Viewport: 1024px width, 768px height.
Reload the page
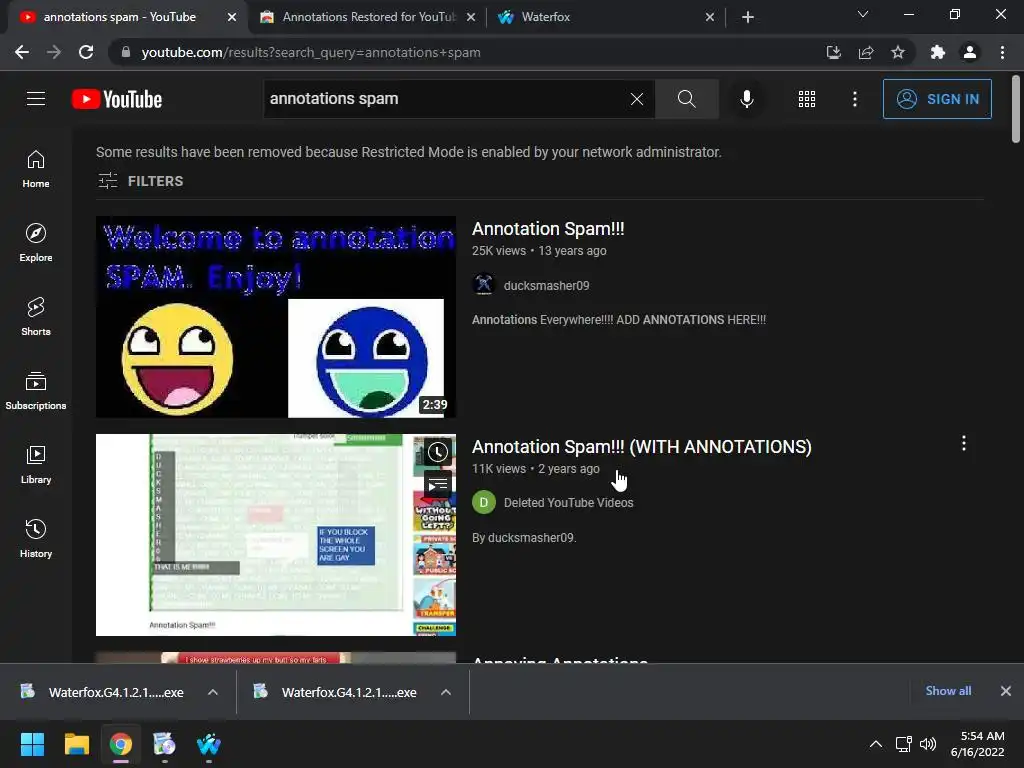point(86,52)
